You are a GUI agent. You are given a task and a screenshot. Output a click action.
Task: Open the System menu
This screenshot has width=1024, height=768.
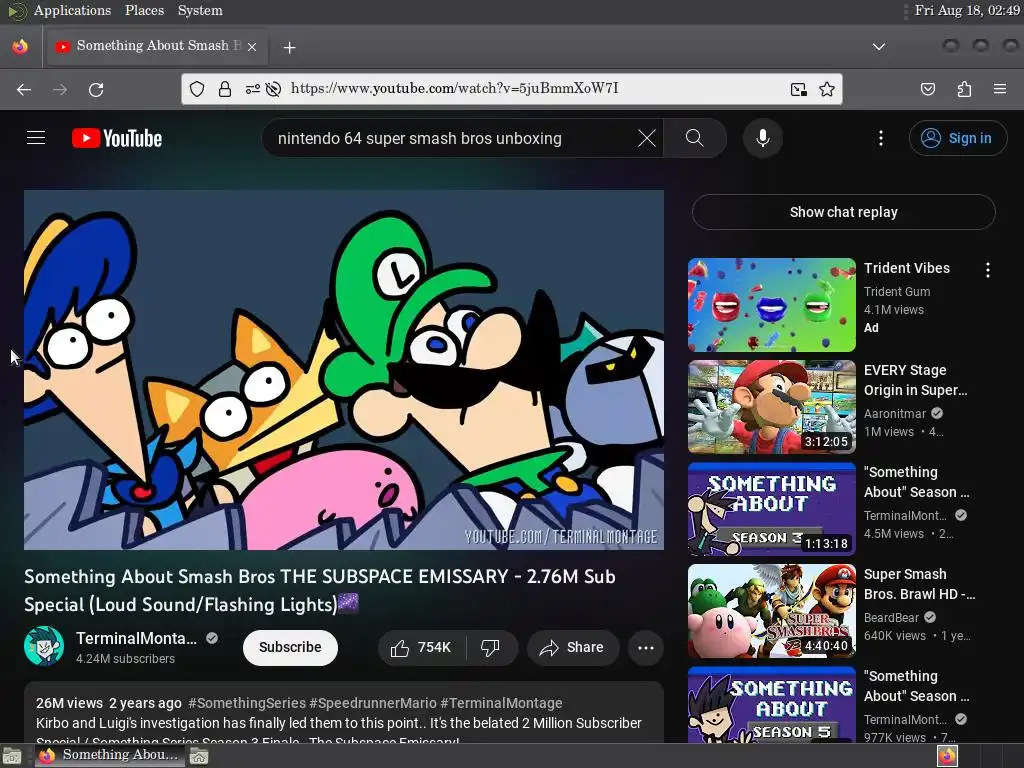pyautogui.click(x=200, y=10)
